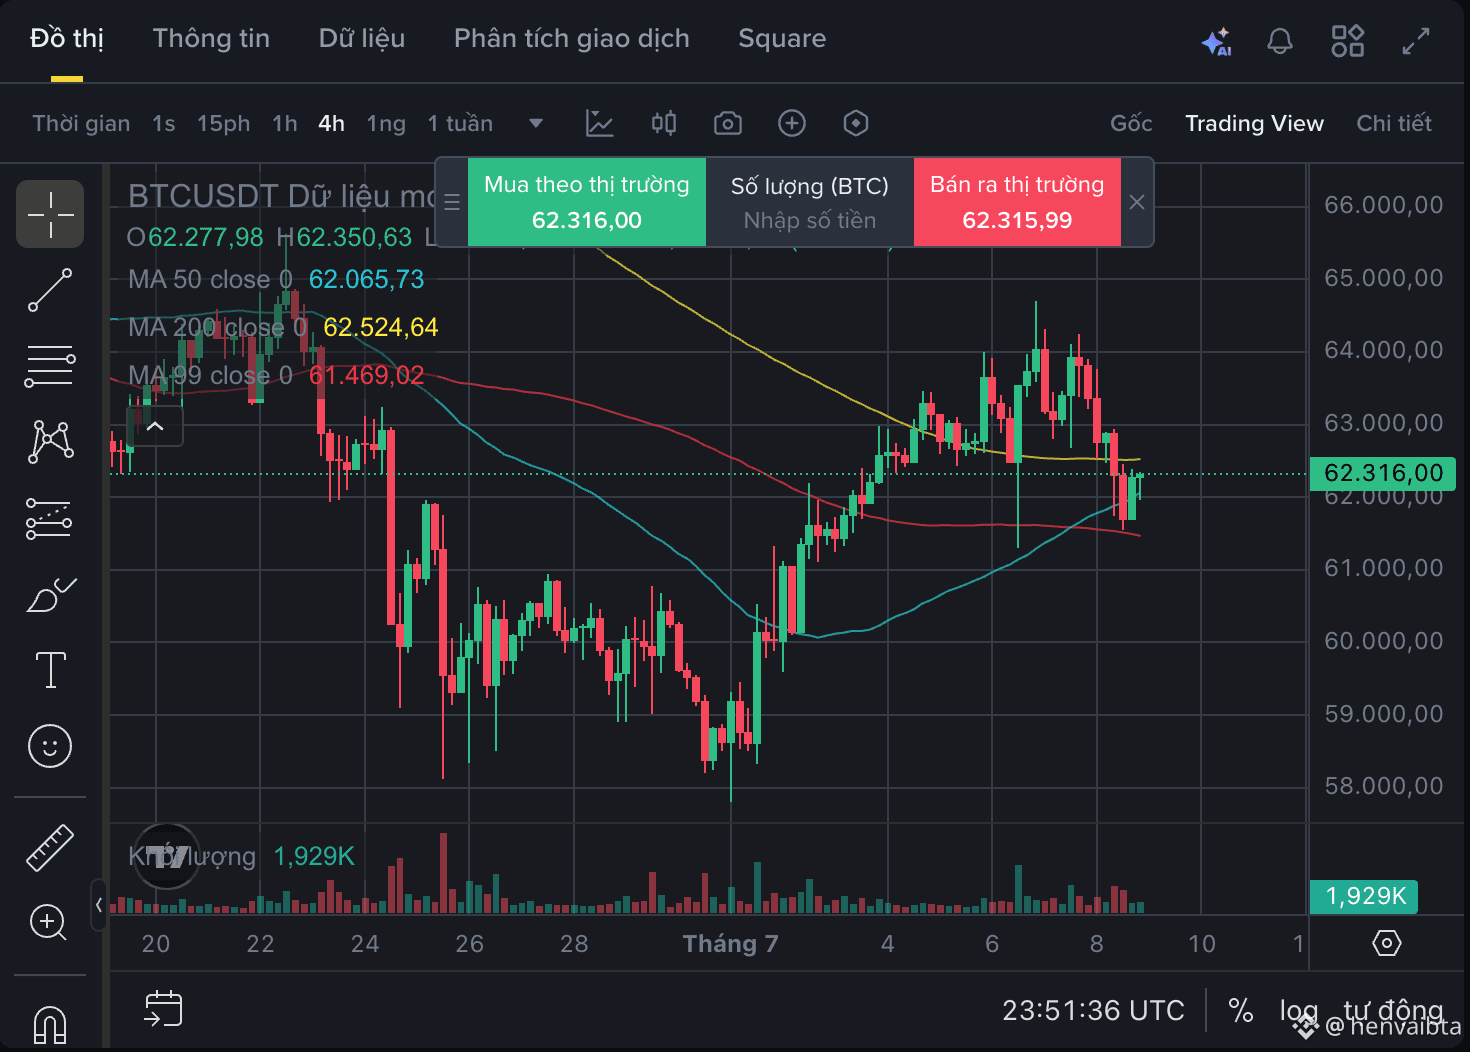The image size is (1470, 1052).
Task: Select the ruler measure tool
Action: 50,847
